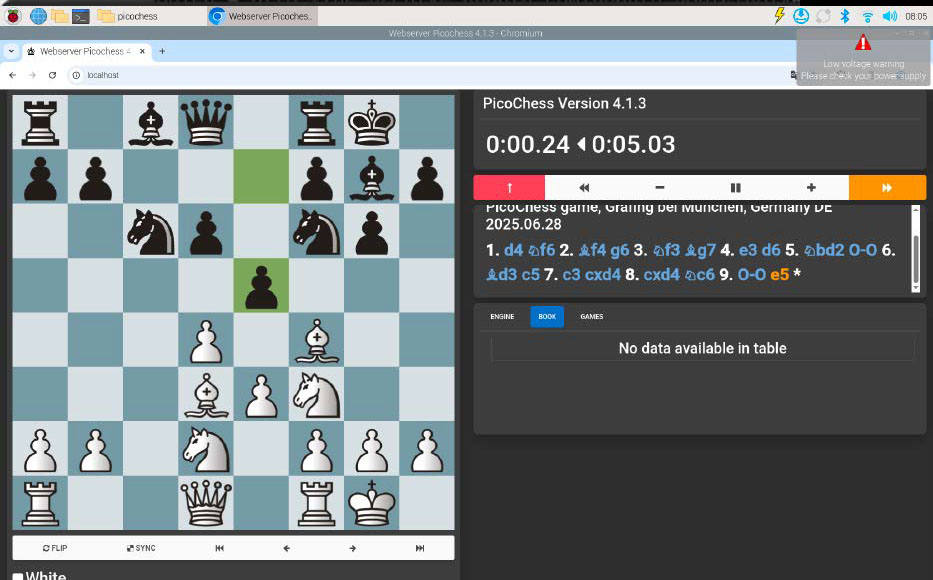Jump to last move with skip-forward icon
Image resolution: width=933 pixels, height=580 pixels.
(421, 547)
